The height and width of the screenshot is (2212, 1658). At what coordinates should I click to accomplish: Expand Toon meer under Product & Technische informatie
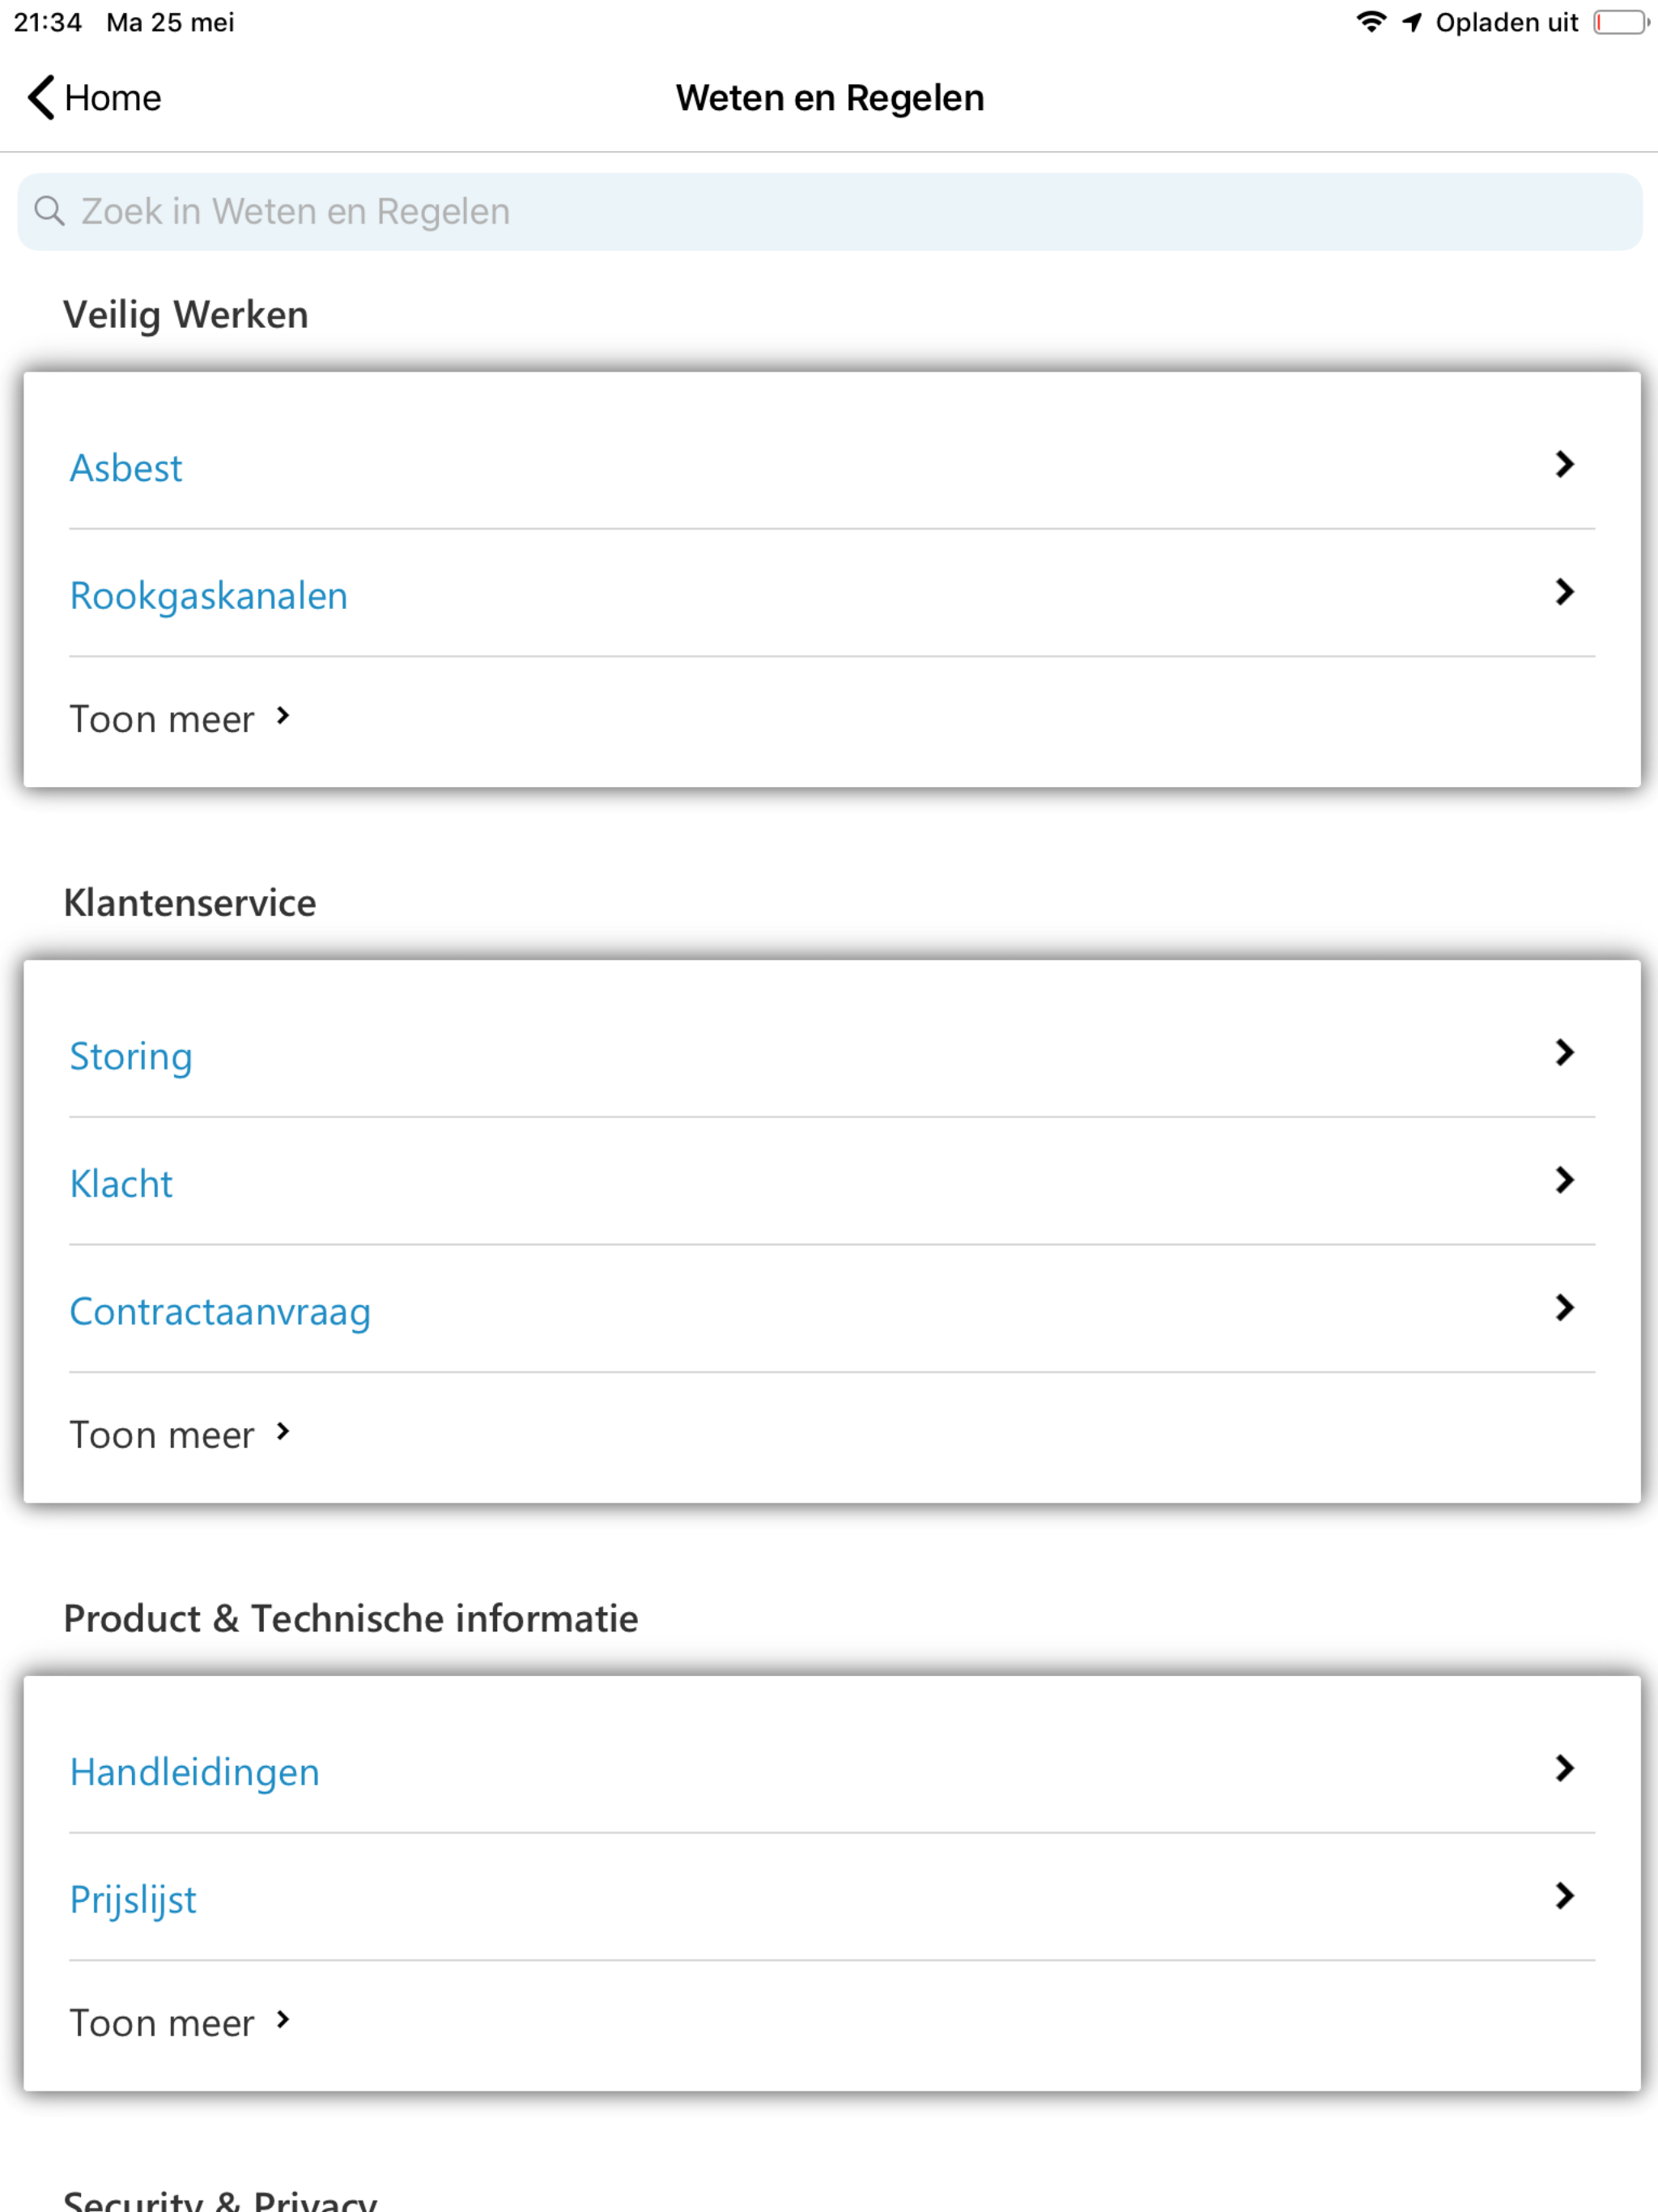pos(180,2023)
